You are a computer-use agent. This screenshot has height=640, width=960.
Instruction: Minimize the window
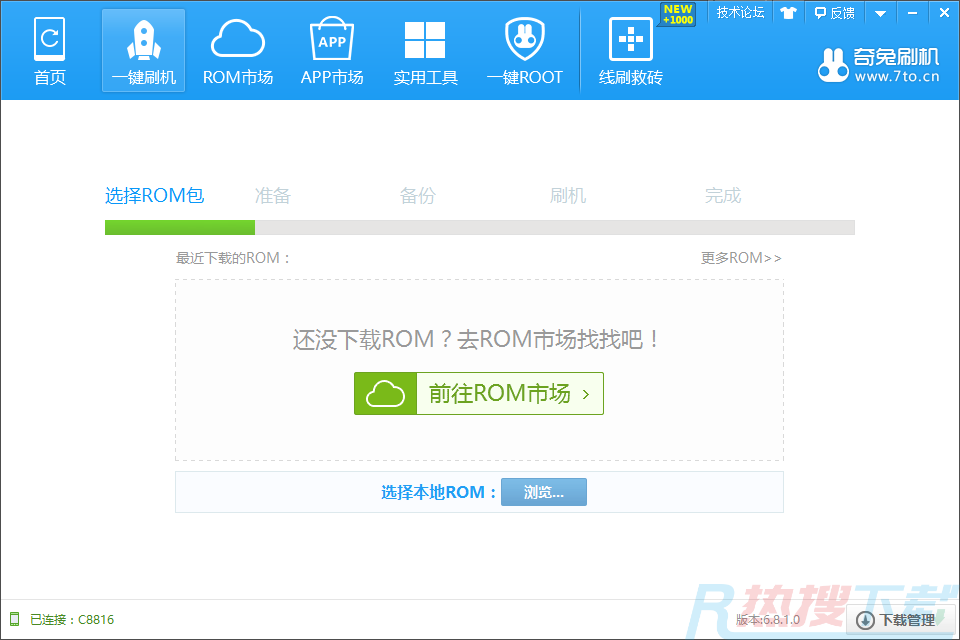tap(912, 13)
